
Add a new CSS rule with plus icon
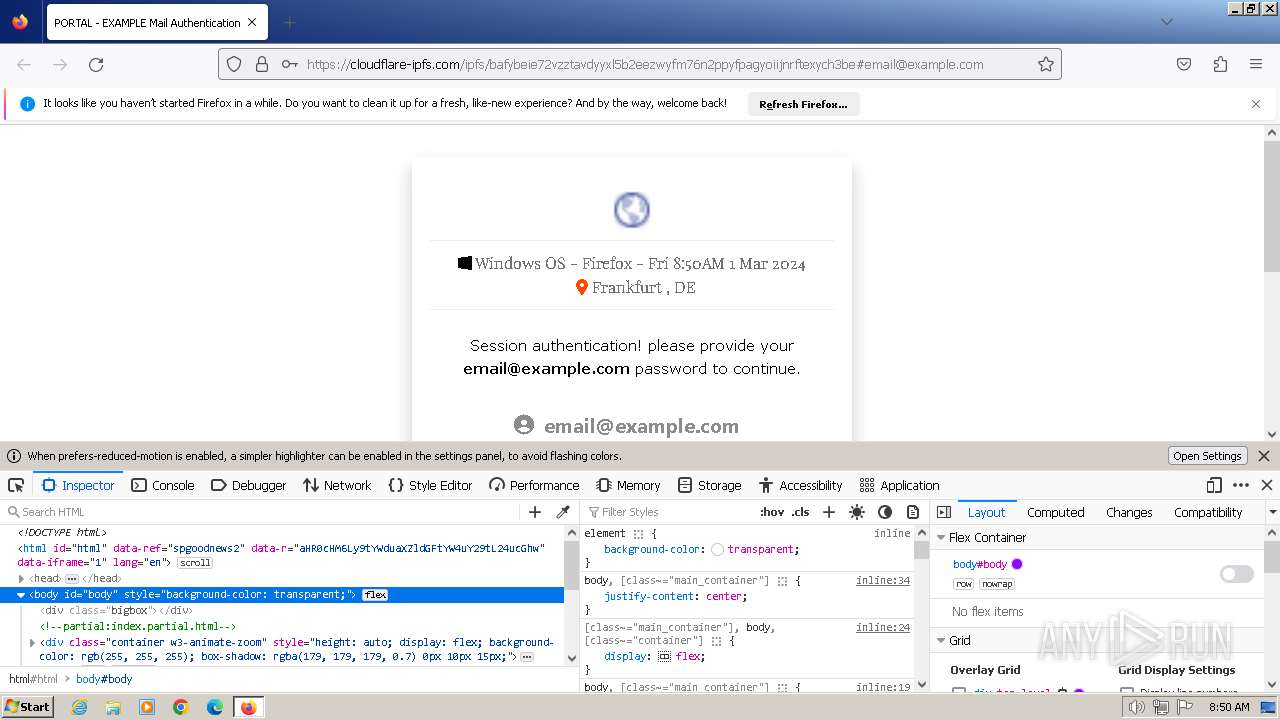(x=828, y=512)
